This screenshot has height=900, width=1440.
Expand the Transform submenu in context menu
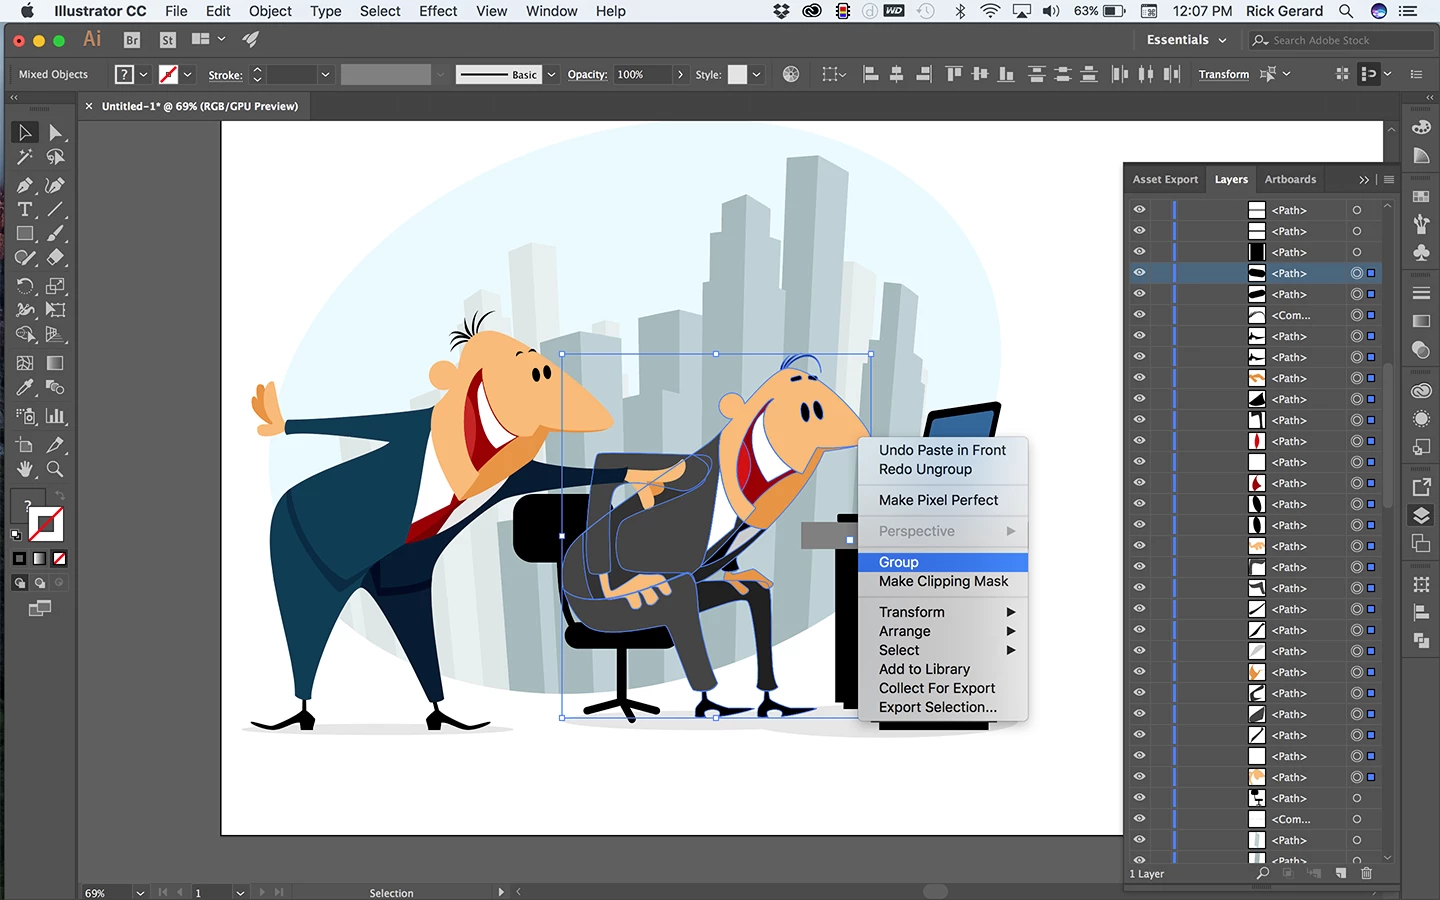point(943,612)
